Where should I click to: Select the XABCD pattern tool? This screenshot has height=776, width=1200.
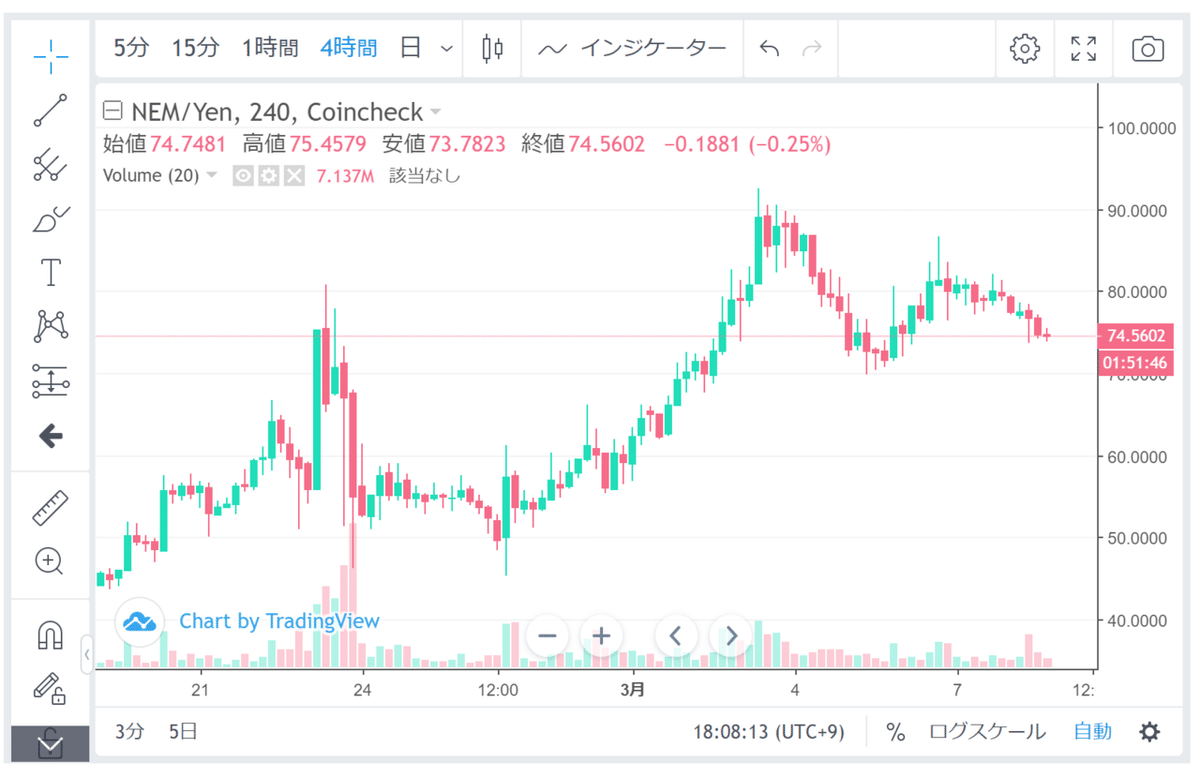coord(50,326)
